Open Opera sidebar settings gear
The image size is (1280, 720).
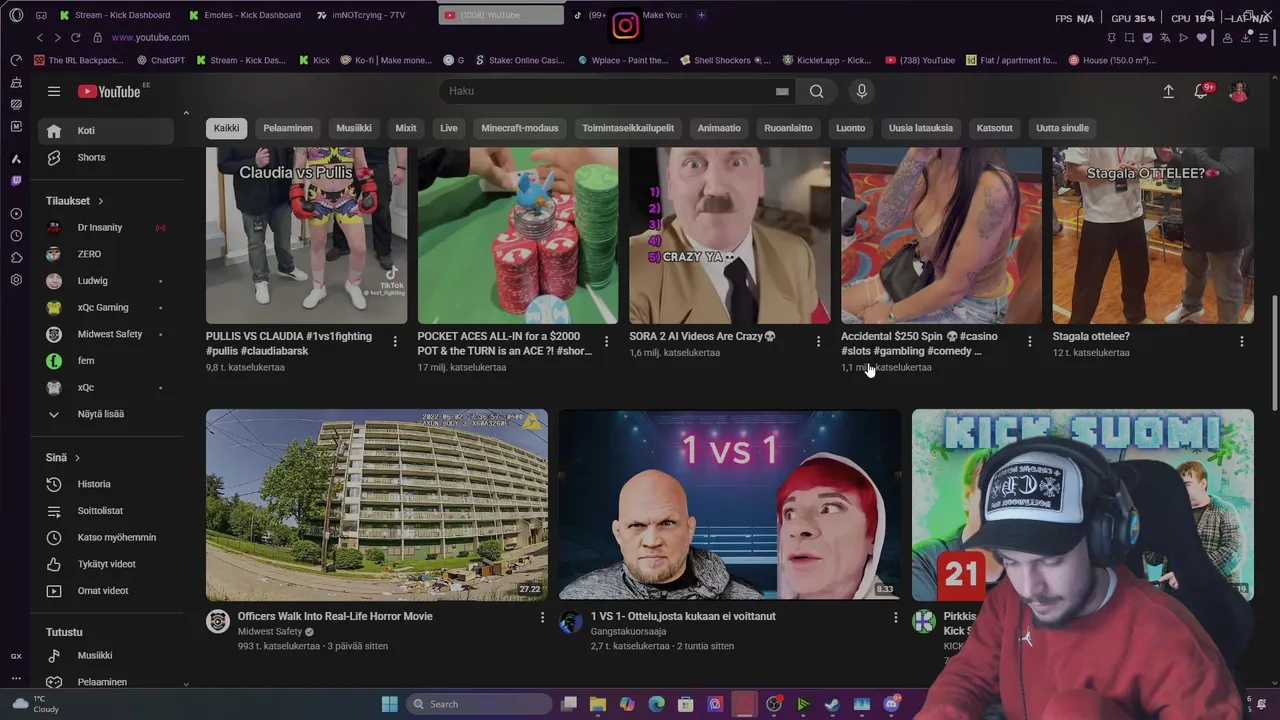tap(16, 280)
